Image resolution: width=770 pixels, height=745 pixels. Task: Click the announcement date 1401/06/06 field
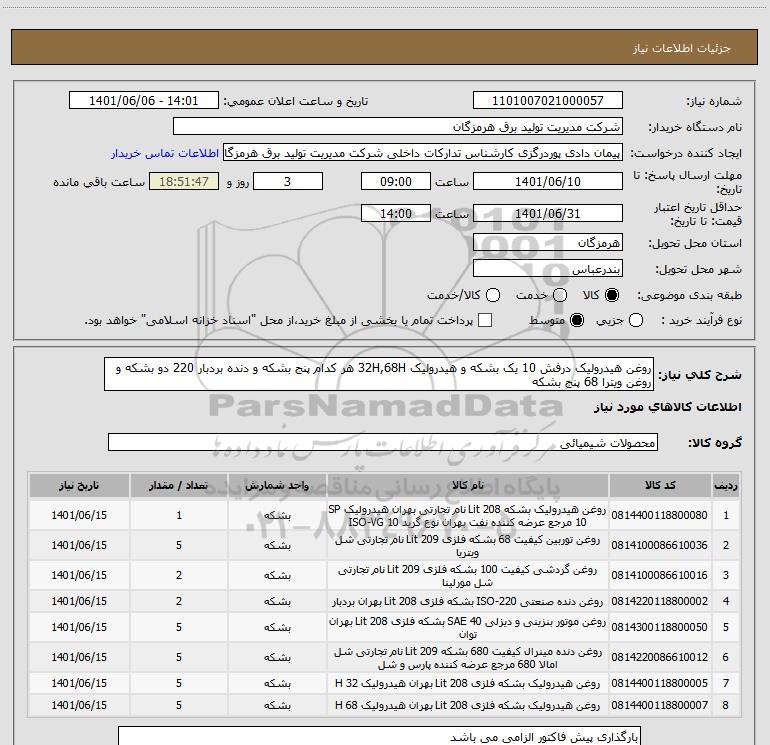tap(144, 101)
